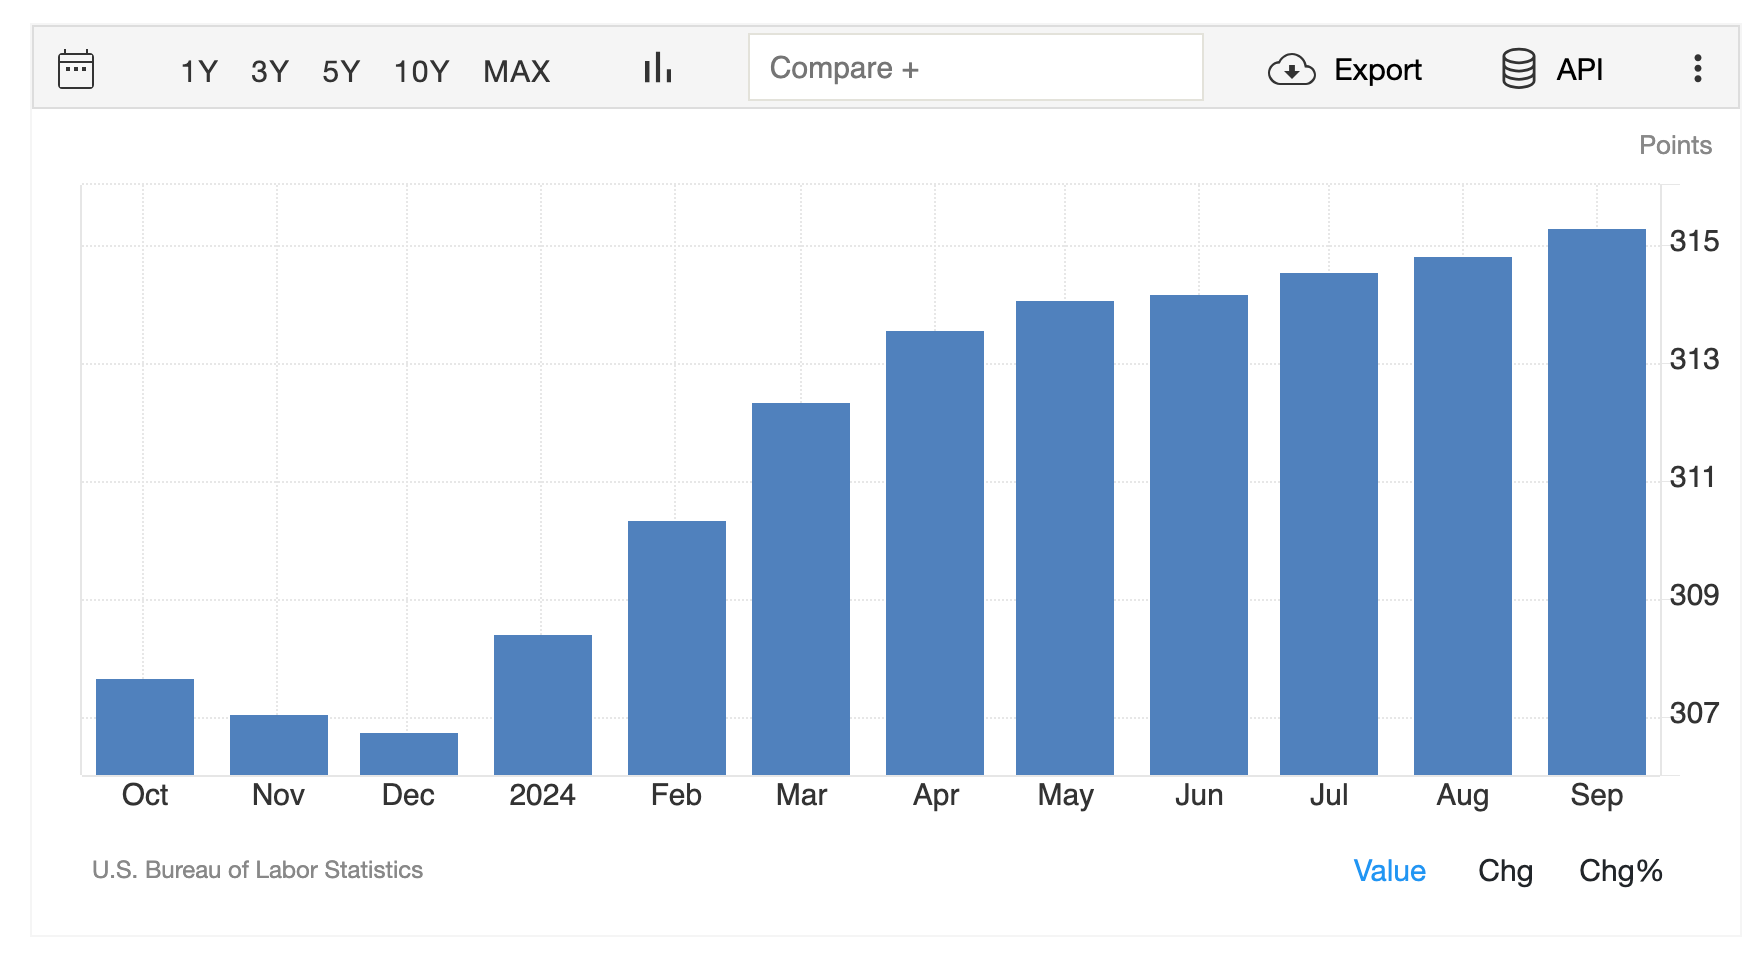This screenshot has width=1754, height=966.
Task: Click the Export cloud download icon
Action: coord(1291,70)
